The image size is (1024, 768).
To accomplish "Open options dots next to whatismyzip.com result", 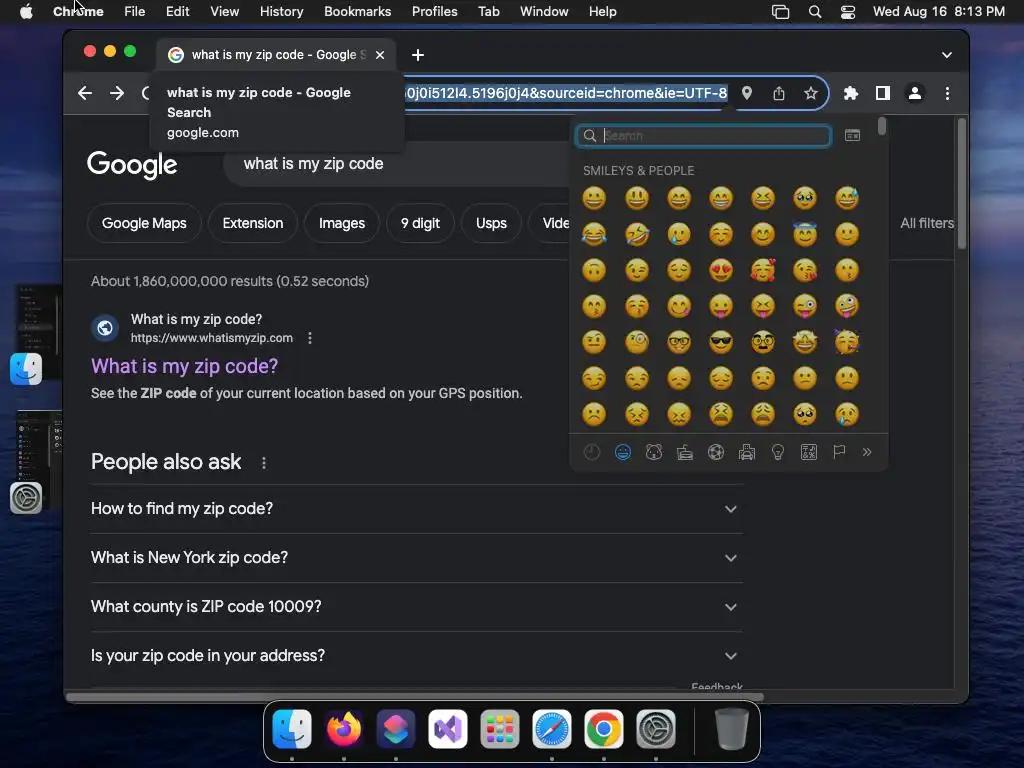I will (310, 338).
